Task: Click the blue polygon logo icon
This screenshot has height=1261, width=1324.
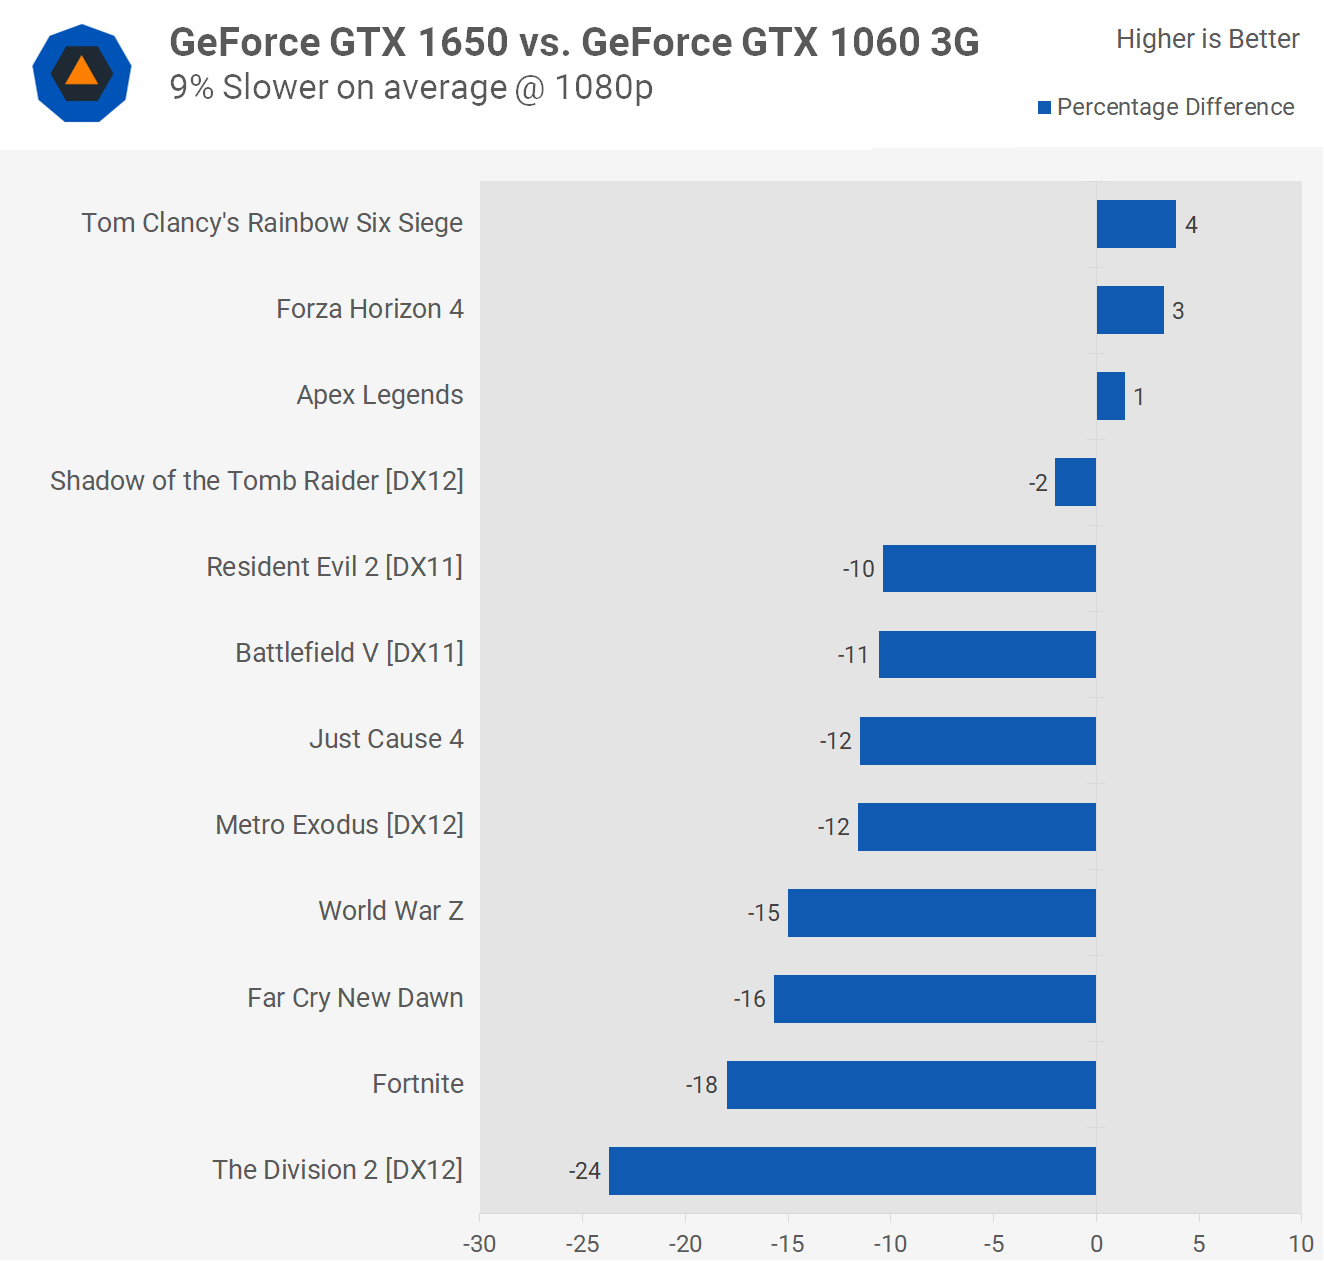Action: coord(81,73)
